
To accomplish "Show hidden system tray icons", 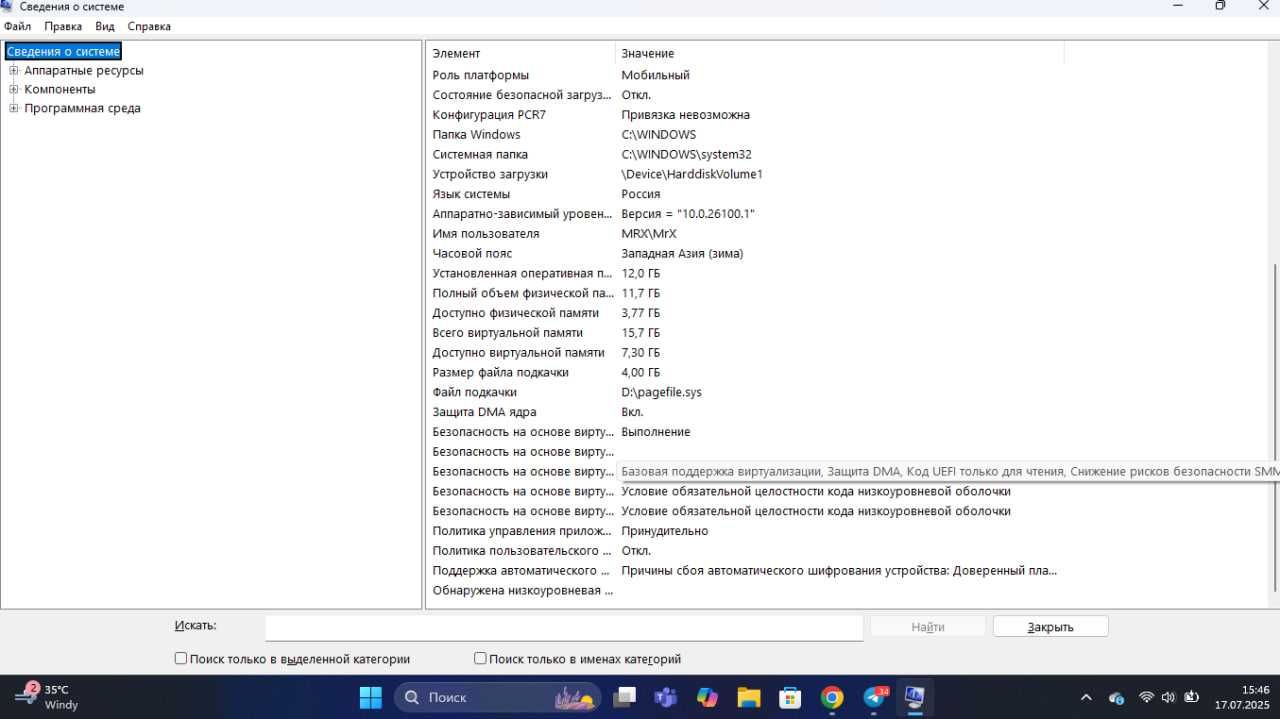I will pyautogui.click(x=1087, y=697).
